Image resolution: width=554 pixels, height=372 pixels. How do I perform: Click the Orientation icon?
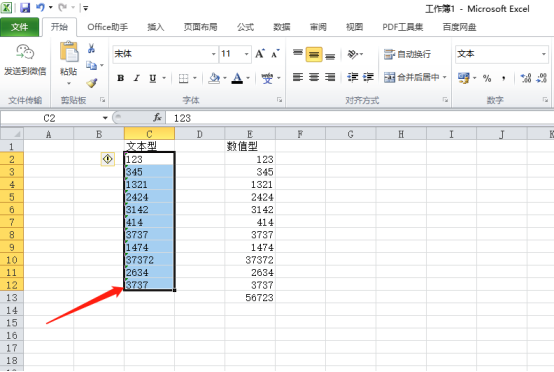coord(353,54)
